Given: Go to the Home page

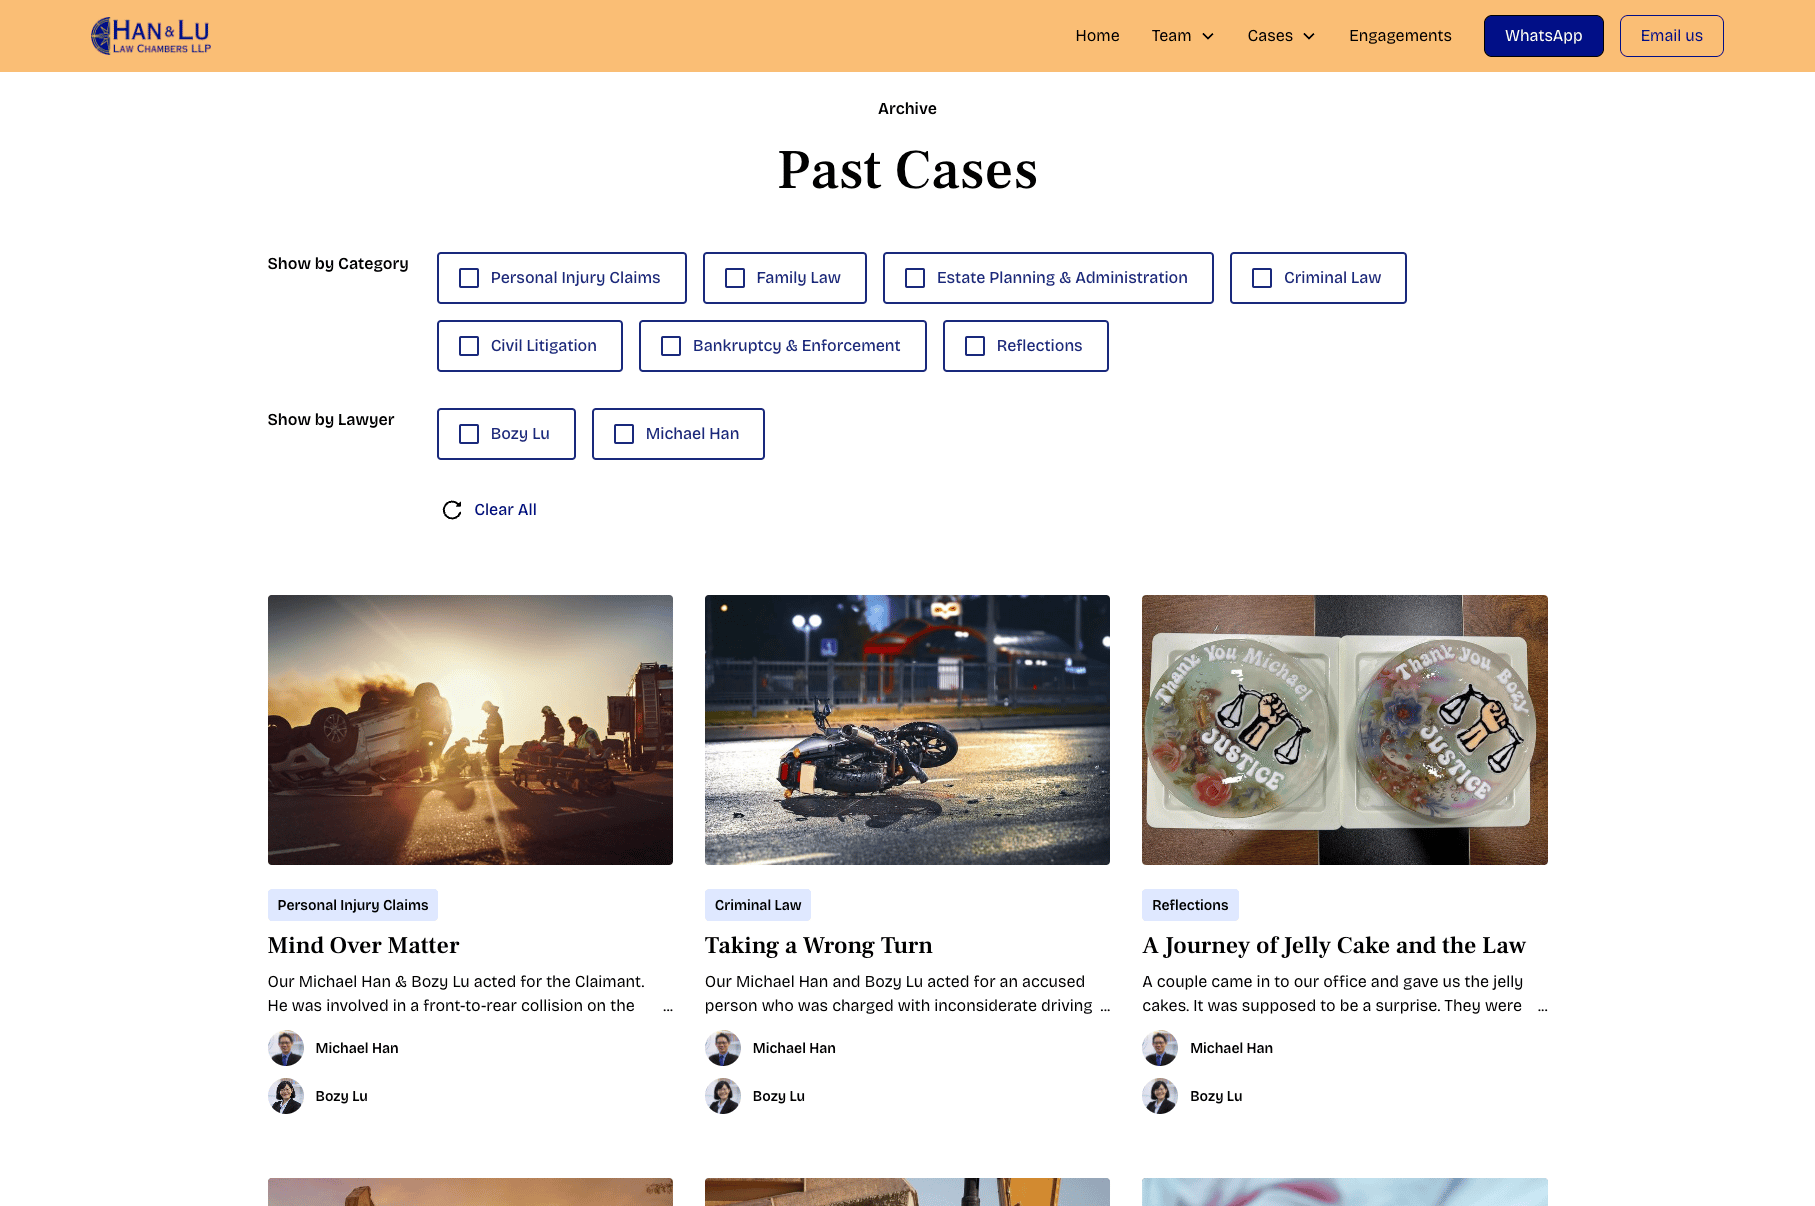Looking at the screenshot, I should (1097, 36).
